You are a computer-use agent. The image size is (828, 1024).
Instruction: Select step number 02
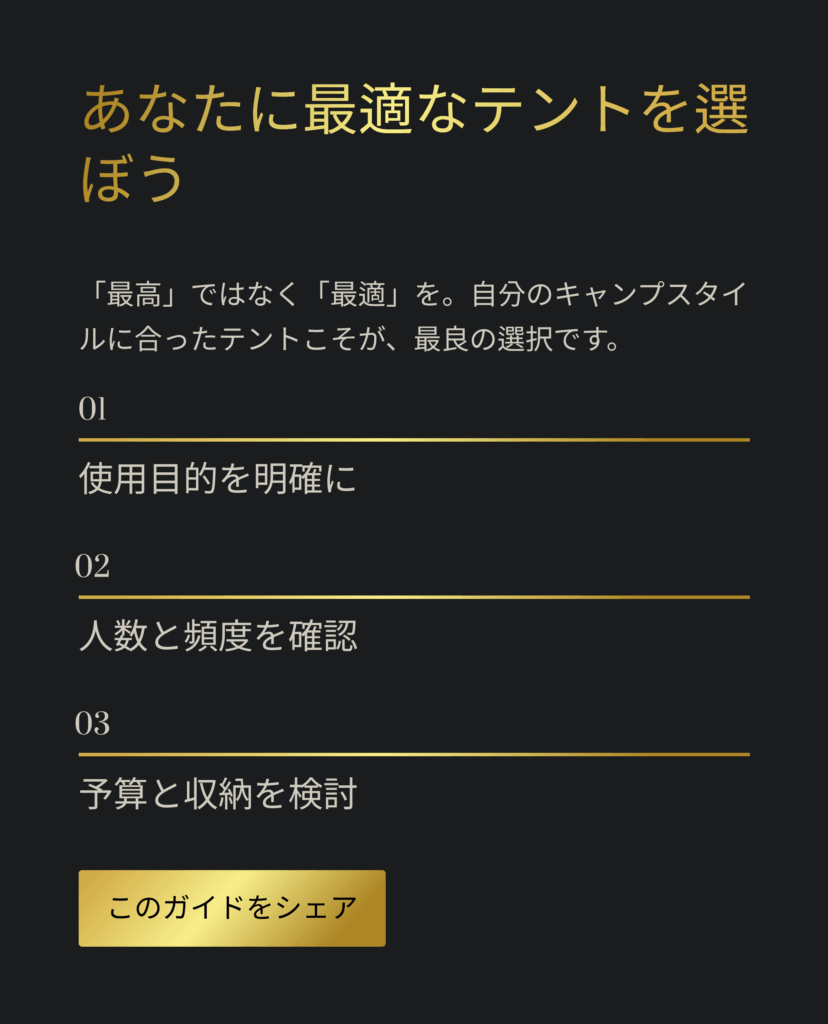point(93,566)
